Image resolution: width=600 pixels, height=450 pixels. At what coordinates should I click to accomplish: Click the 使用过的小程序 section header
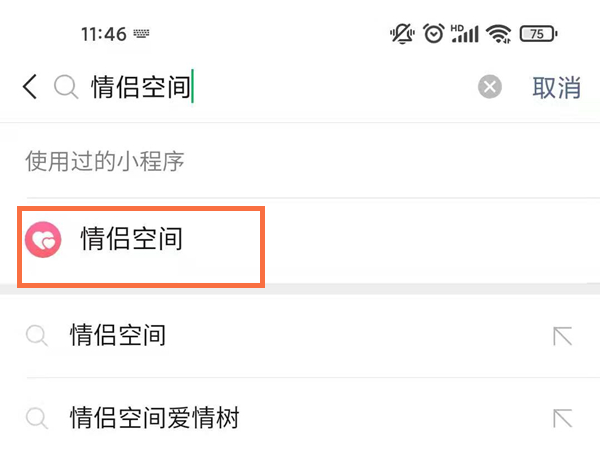[x=105, y=161]
